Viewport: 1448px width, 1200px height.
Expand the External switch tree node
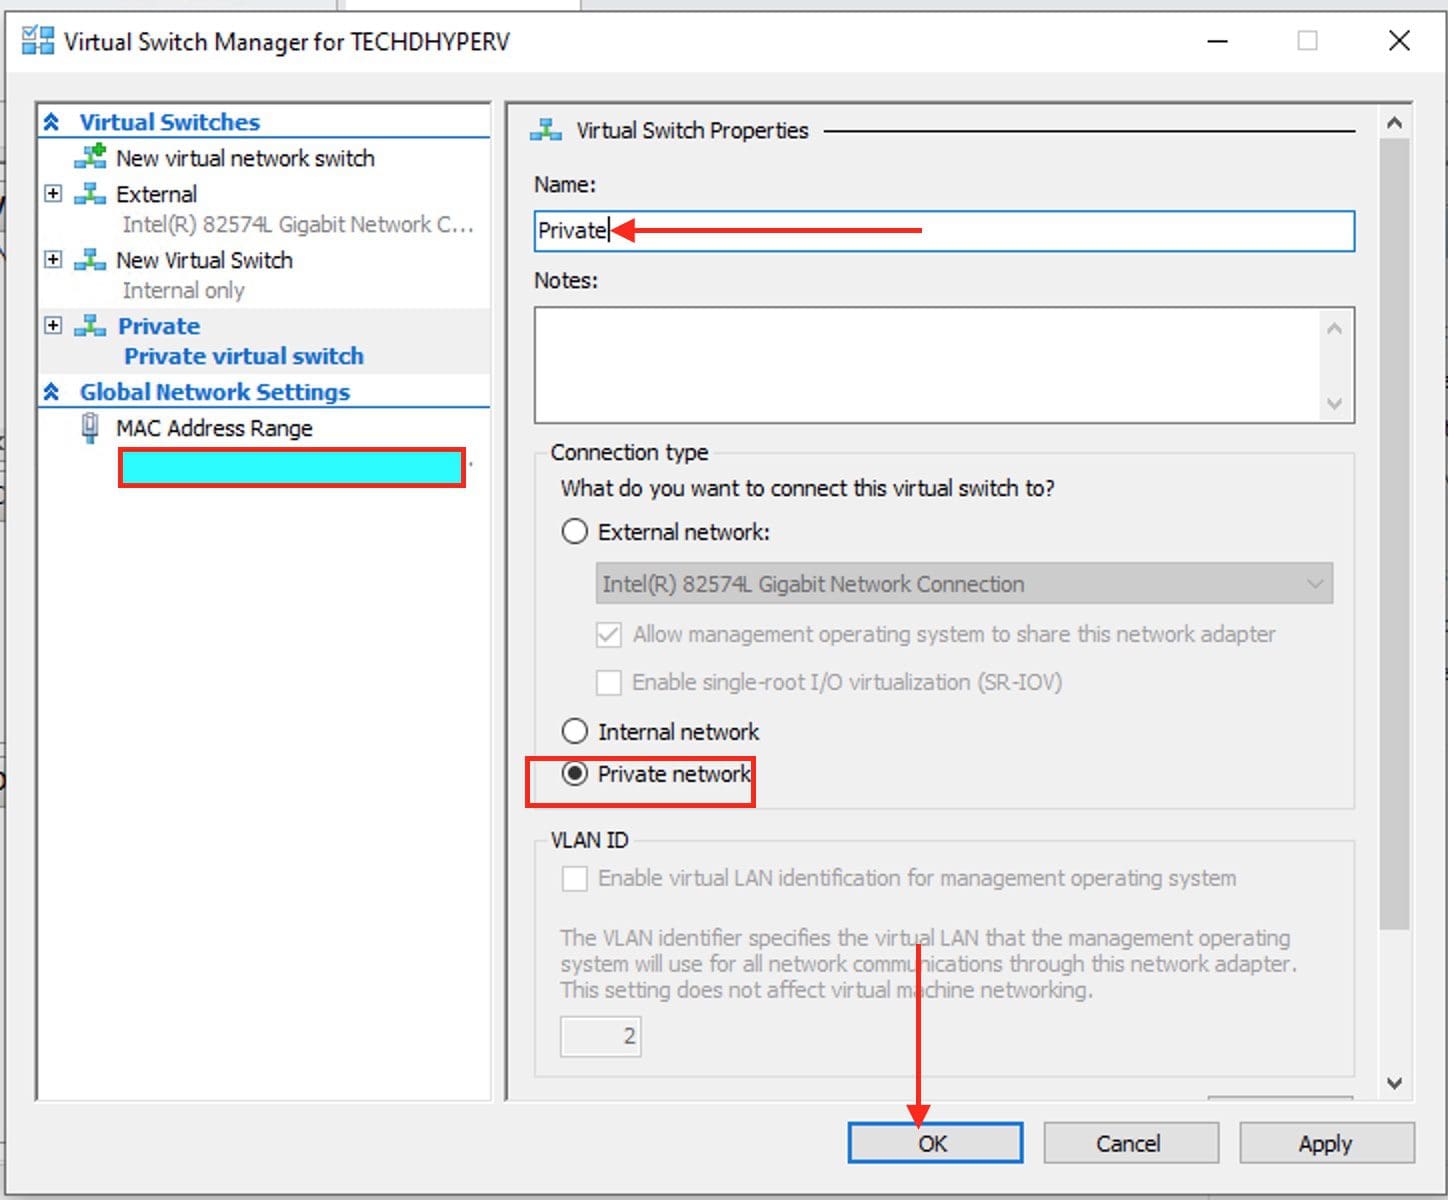(54, 193)
